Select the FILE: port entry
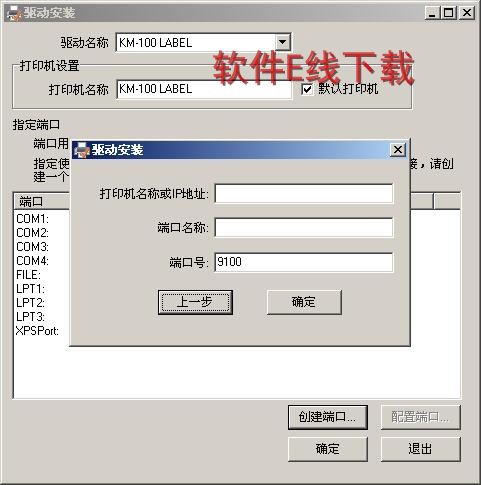The width and height of the screenshot is (481, 485). pyautogui.click(x=28, y=275)
